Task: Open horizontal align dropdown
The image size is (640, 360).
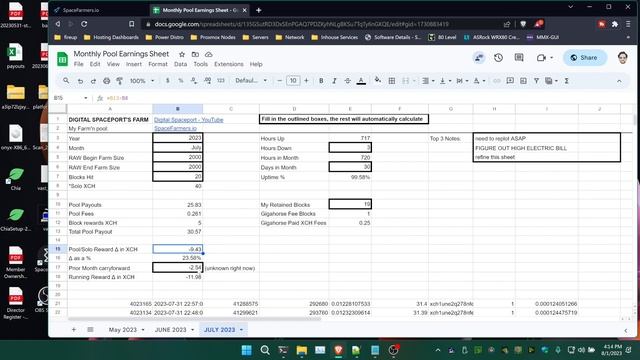Action: click(x=428, y=81)
